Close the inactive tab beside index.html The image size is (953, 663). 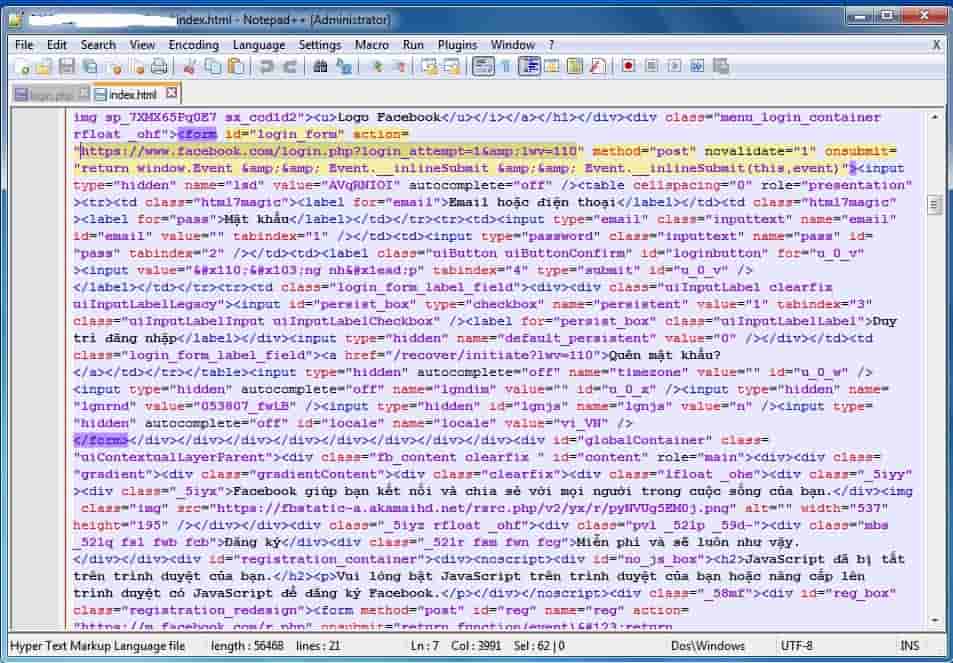point(84,93)
